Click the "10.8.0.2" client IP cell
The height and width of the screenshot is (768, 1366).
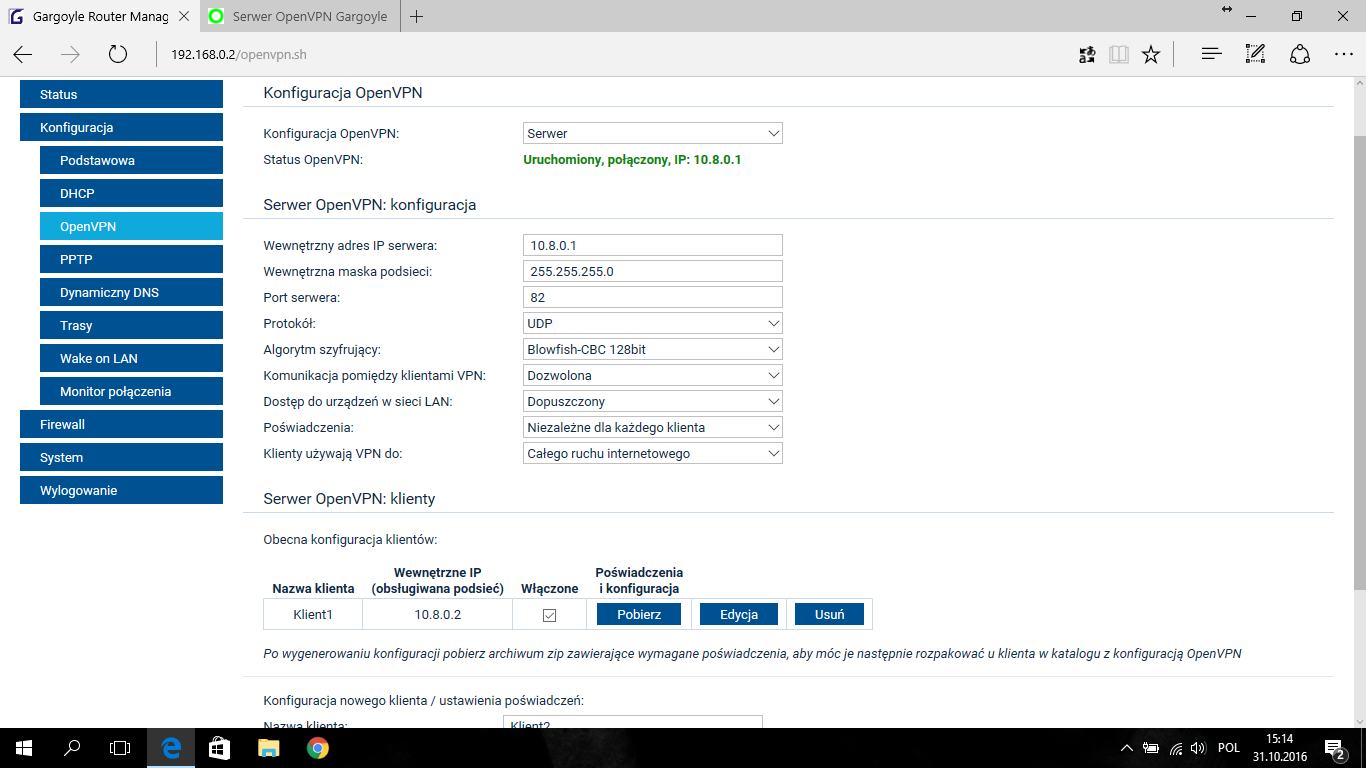437,615
